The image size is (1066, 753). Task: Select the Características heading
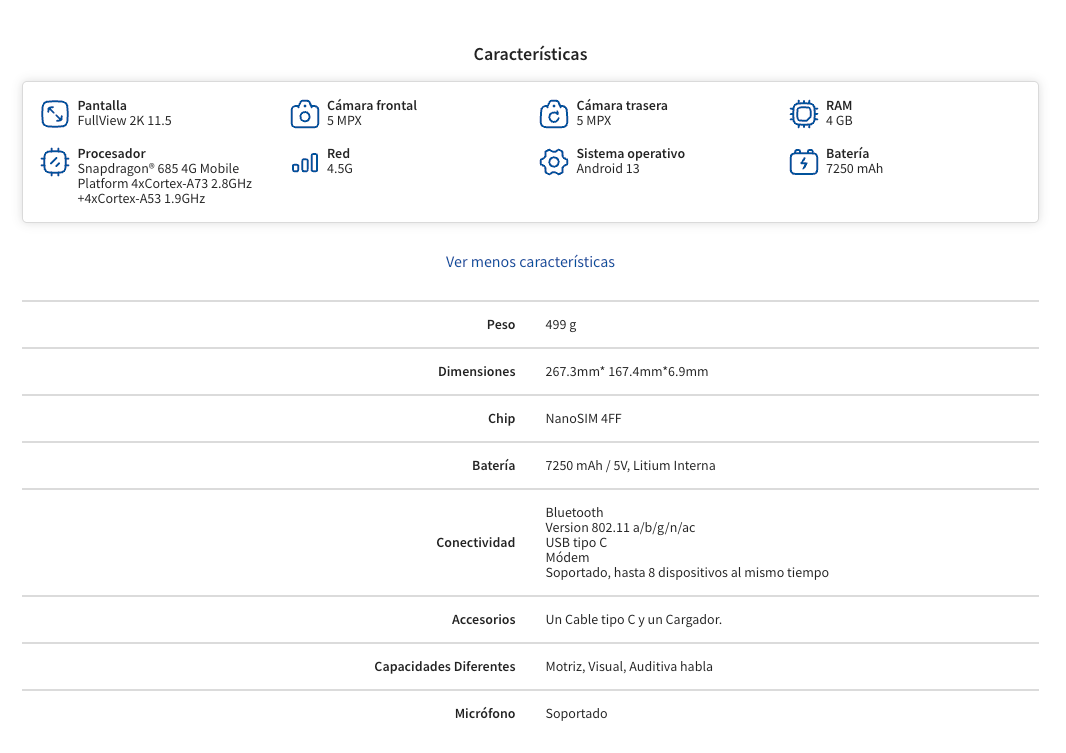point(530,54)
